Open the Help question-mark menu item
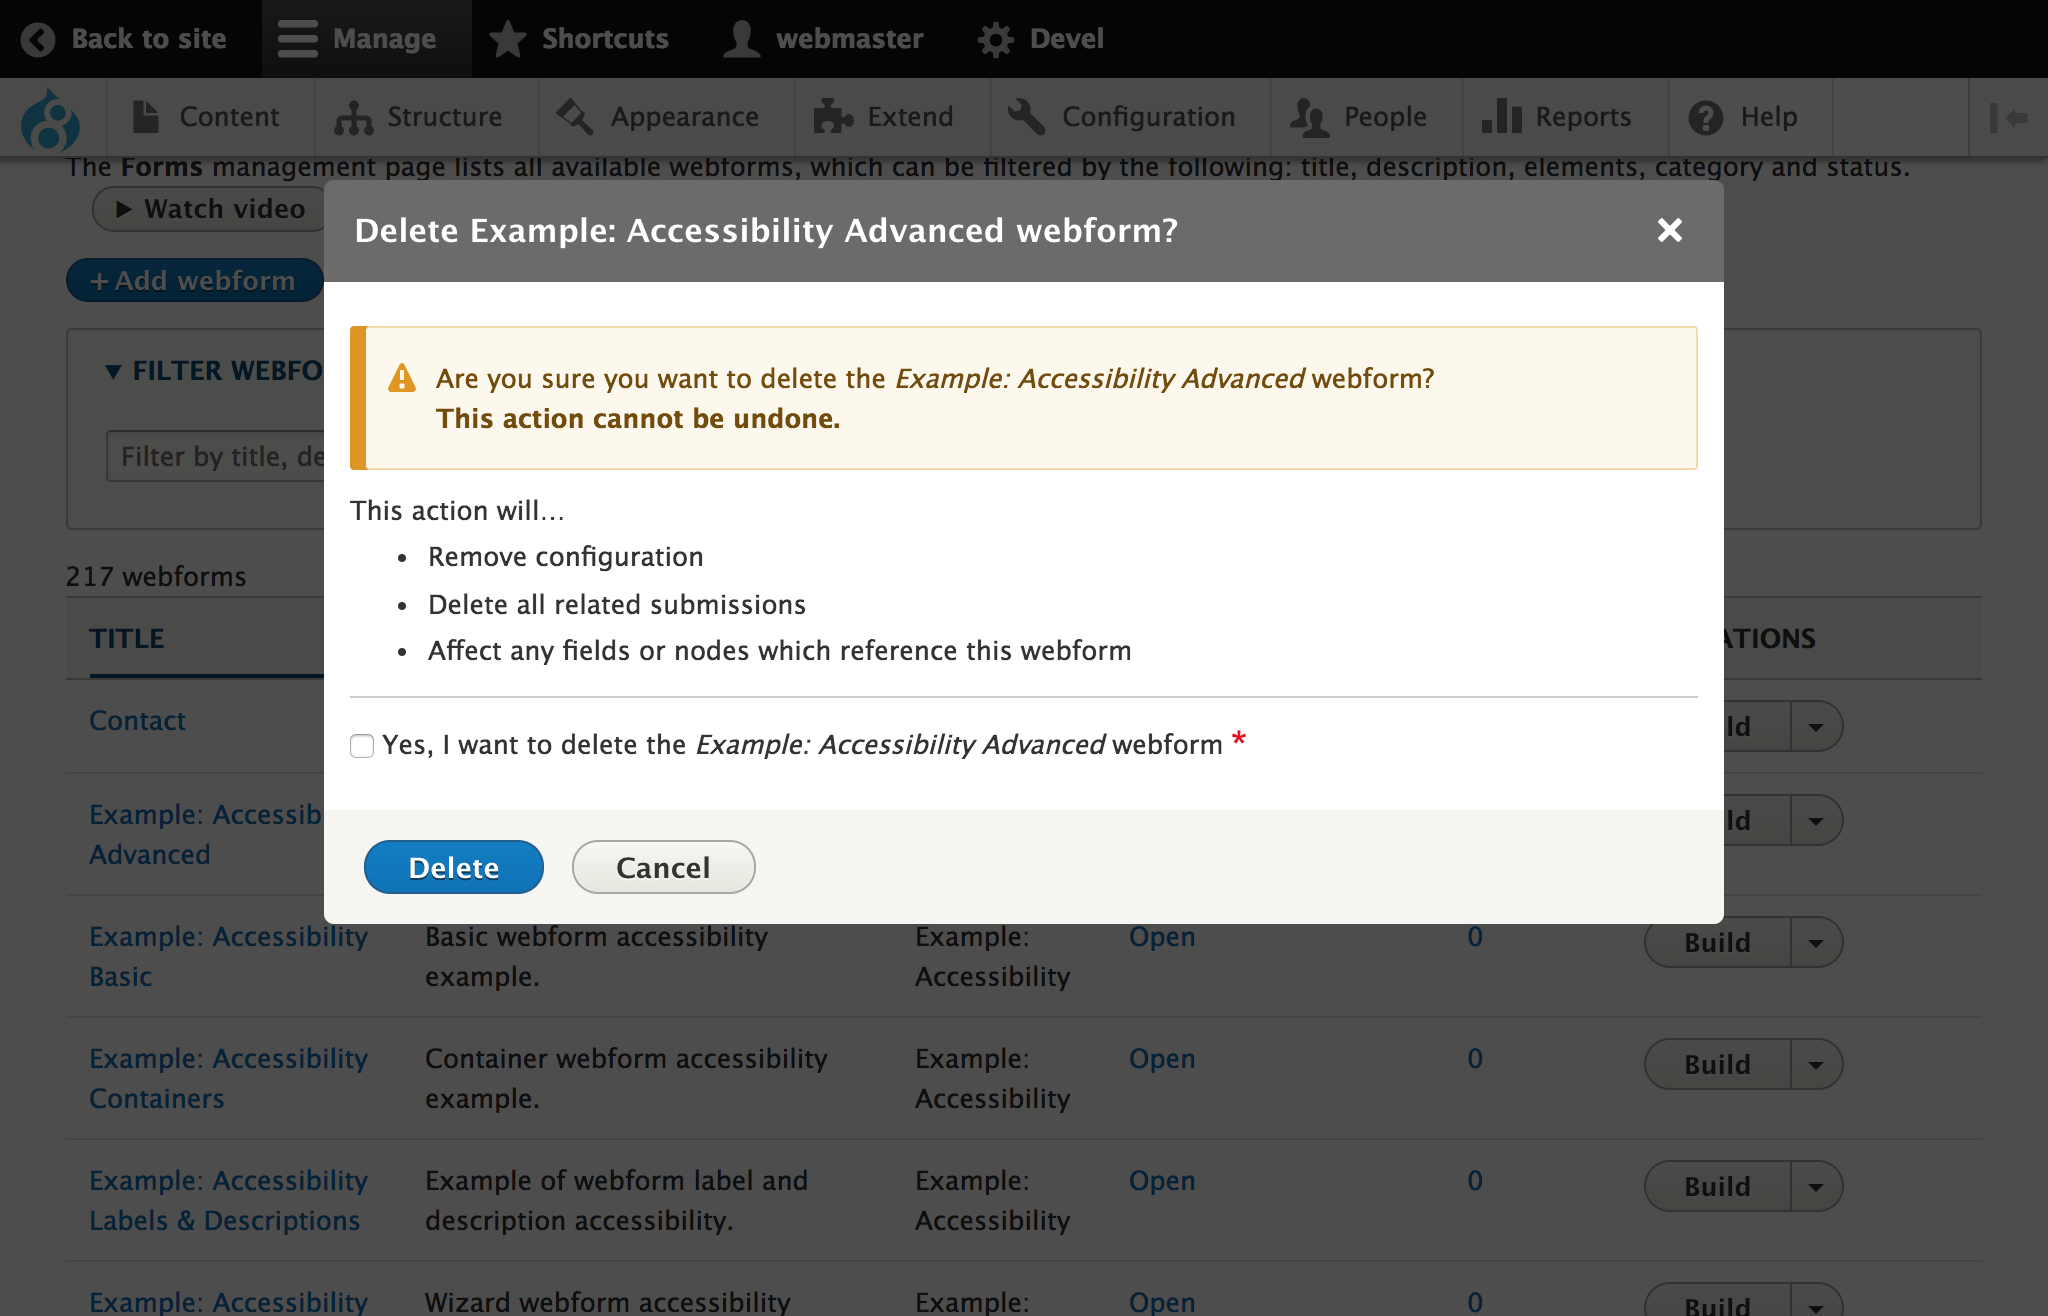This screenshot has width=2048, height=1316. pos(1744,118)
